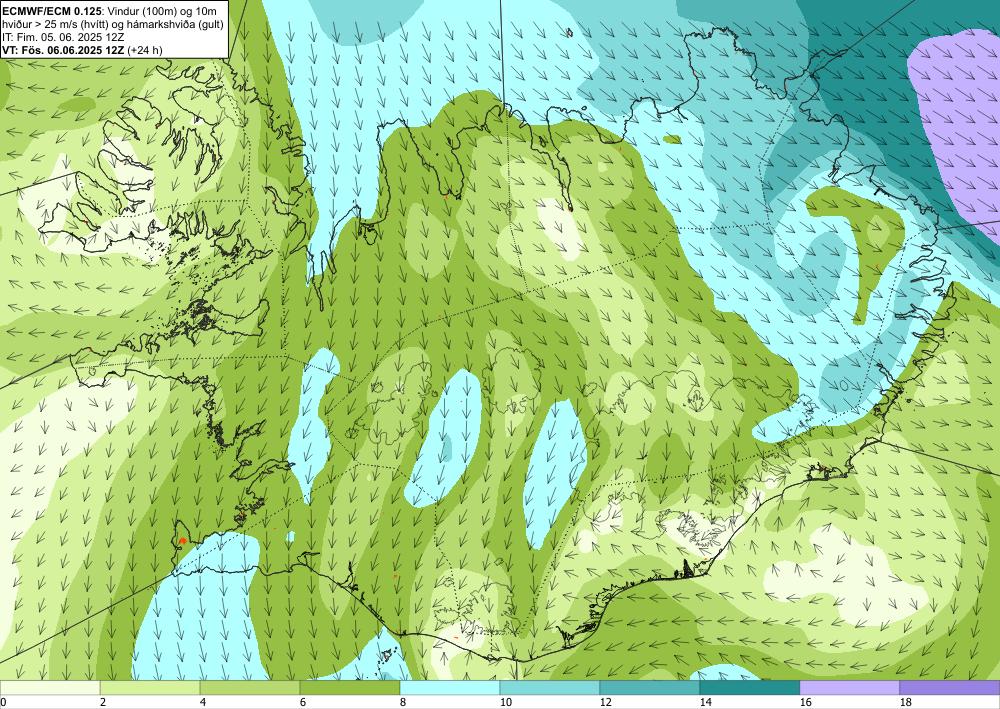Viewport: 1000px width, 709px height.
Task: Click the 16–18 m/s light purple legend swatch
Action: [849, 687]
